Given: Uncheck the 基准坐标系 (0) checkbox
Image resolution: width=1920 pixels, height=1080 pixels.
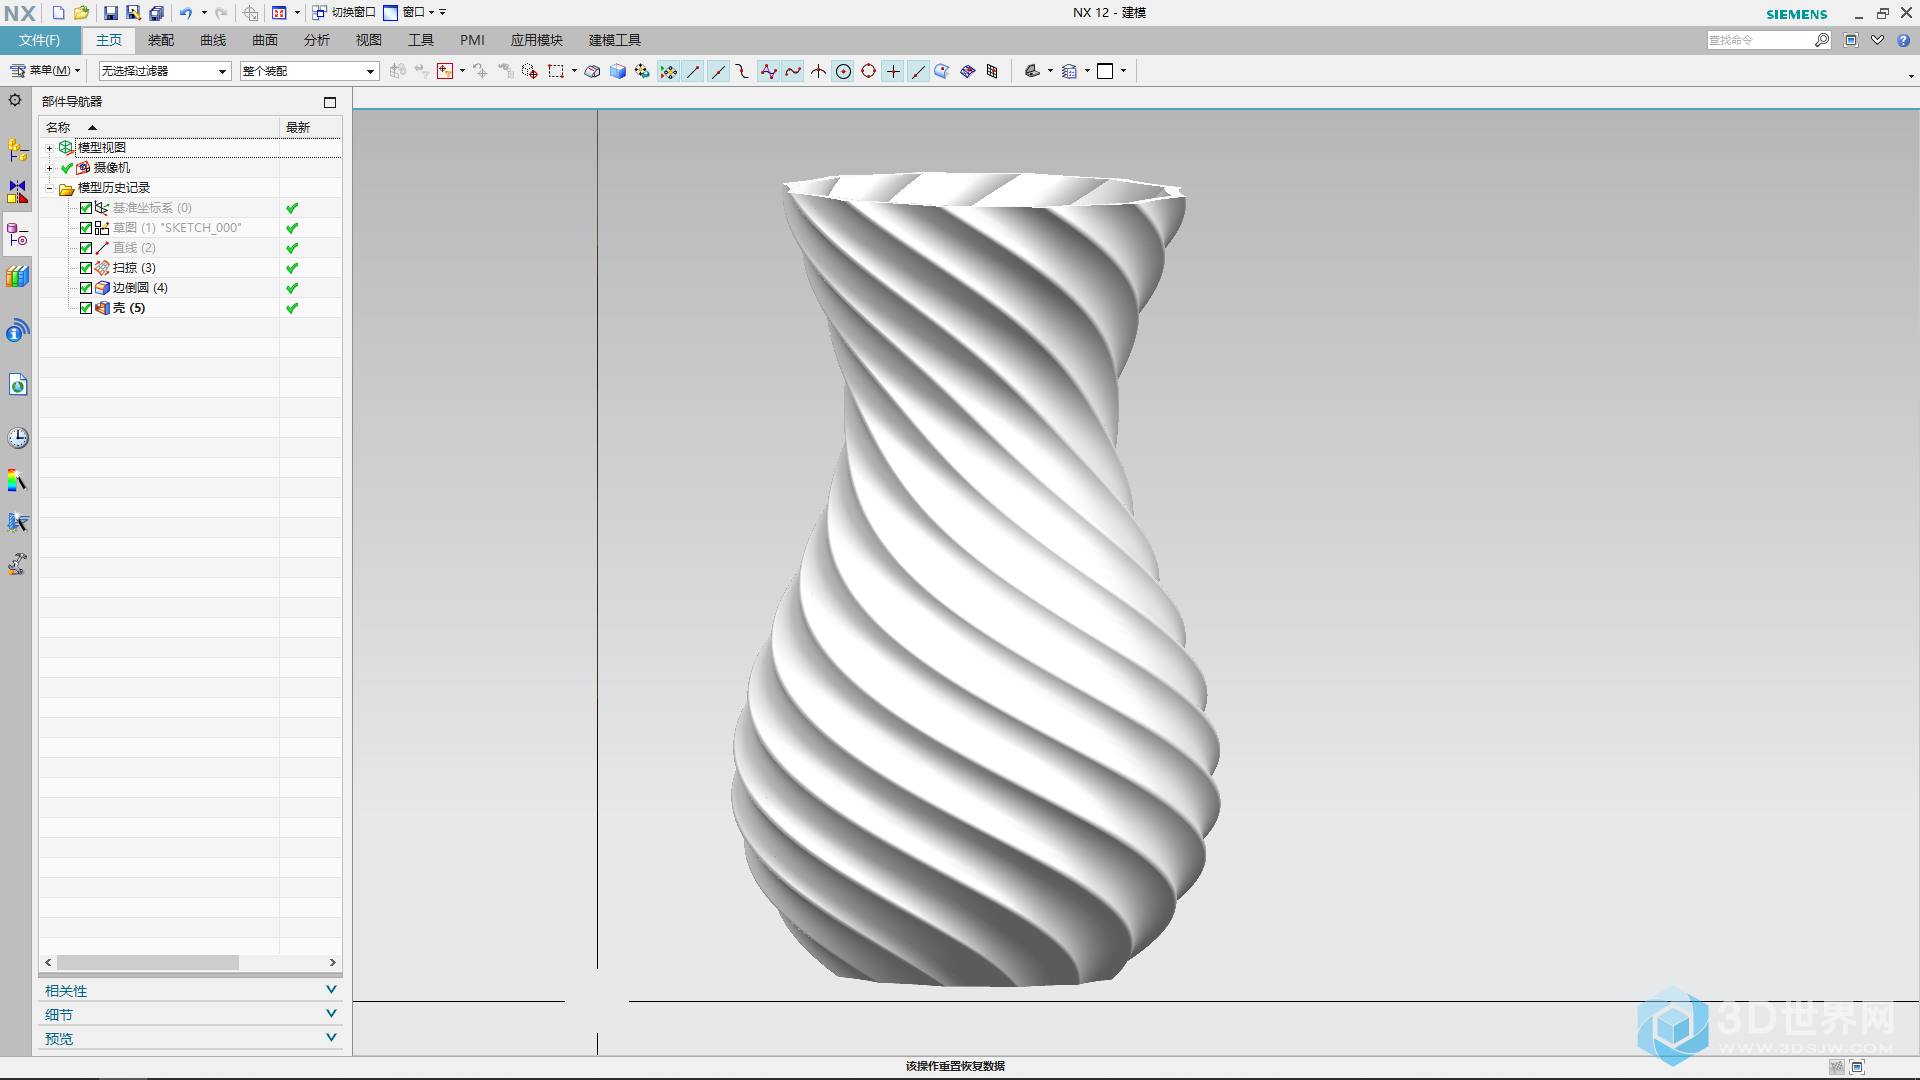Looking at the screenshot, I should (x=86, y=208).
